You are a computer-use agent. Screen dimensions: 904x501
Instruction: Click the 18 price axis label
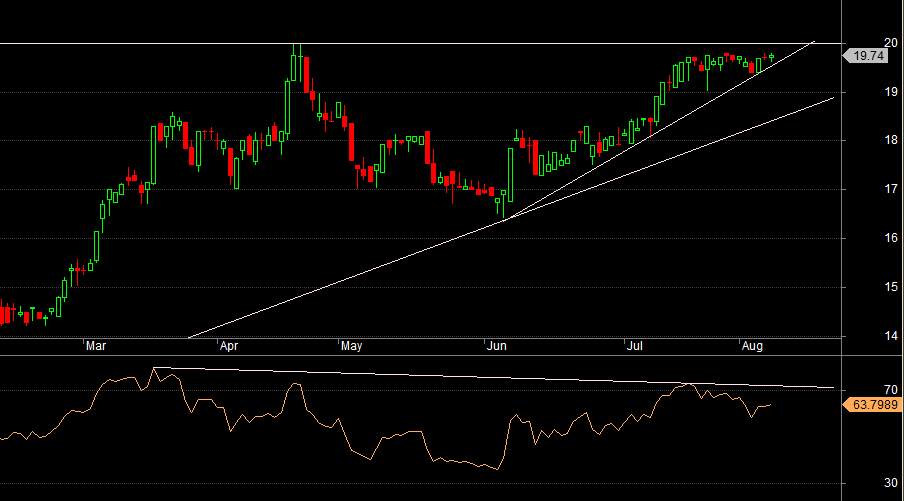pyautogui.click(x=891, y=140)
